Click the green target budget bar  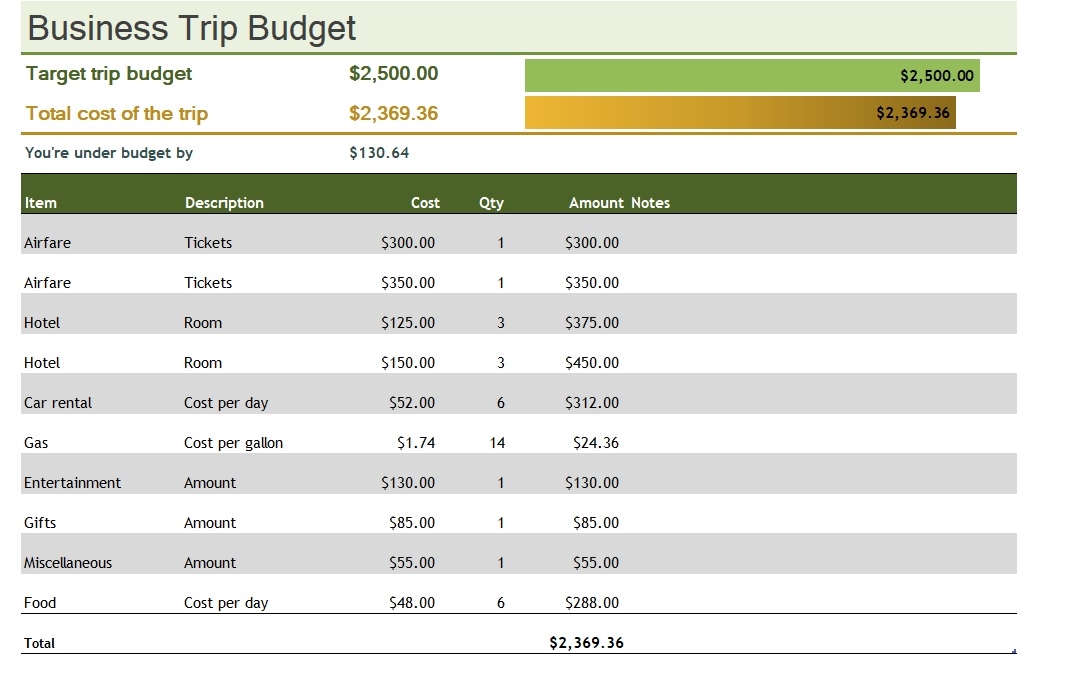pos(751,75)
